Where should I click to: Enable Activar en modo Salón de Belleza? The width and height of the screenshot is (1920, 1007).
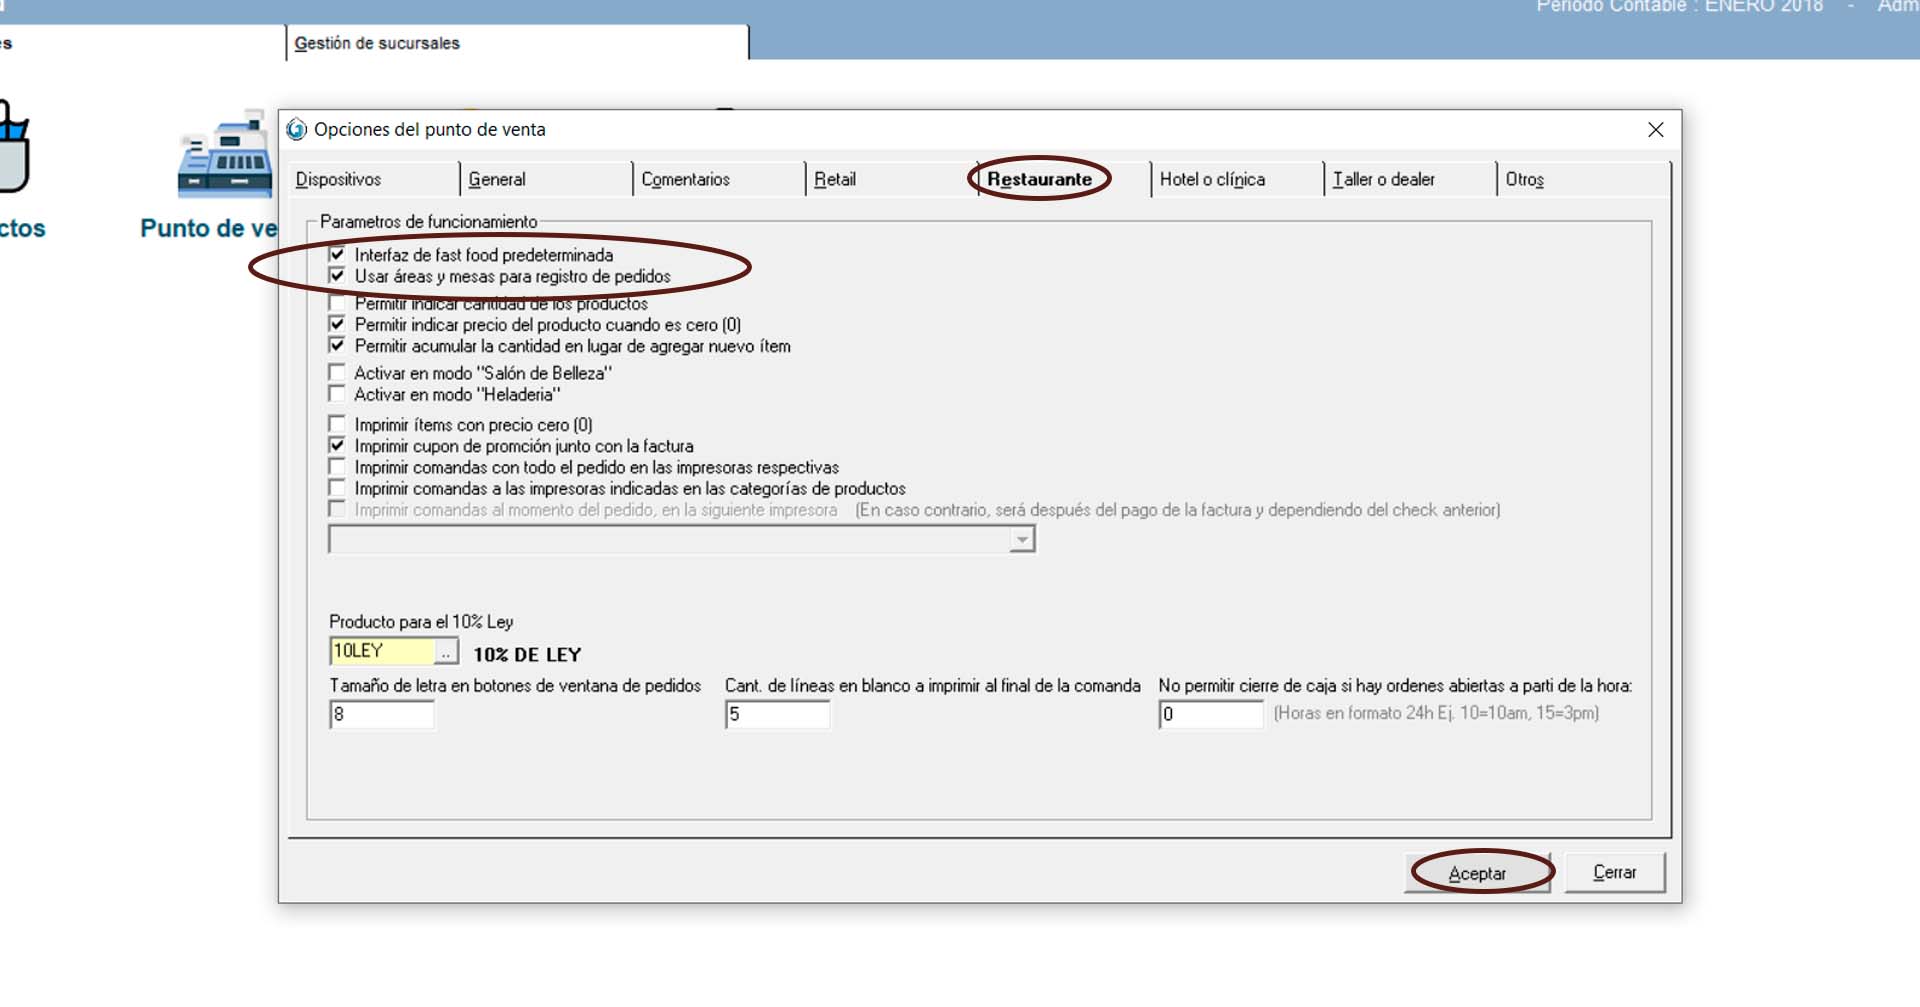point(338,373)
